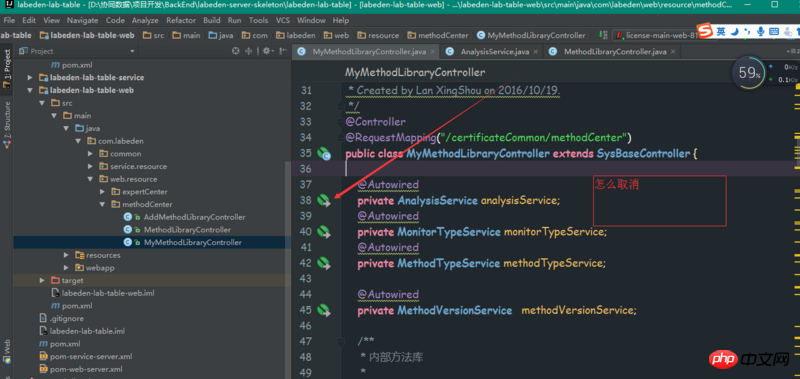The width and height of the screenshot is (800, 379).
Task: Collapse the com.labeden package arrow
Action: coord(79,141)
